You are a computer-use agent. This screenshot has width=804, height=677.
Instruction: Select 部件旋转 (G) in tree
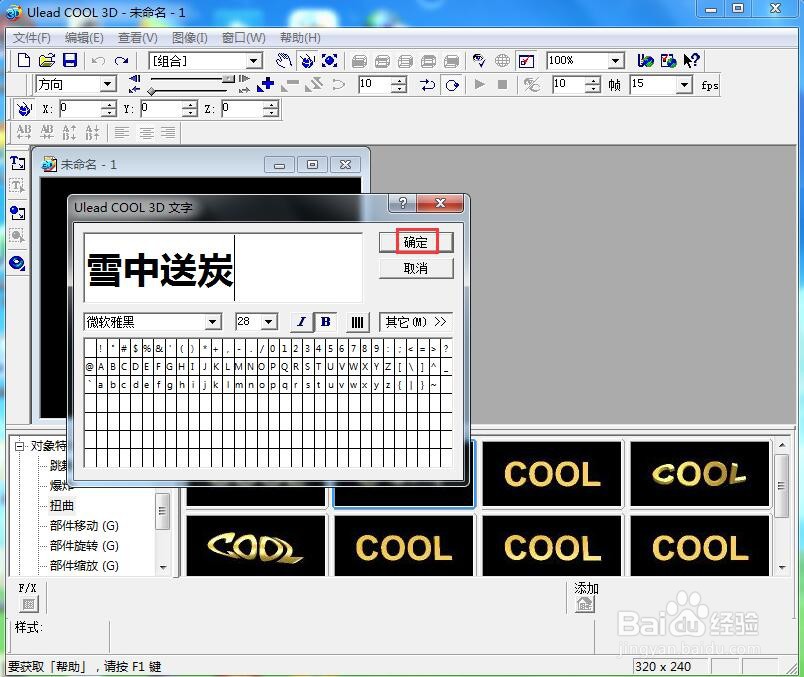tap(84, 546)
